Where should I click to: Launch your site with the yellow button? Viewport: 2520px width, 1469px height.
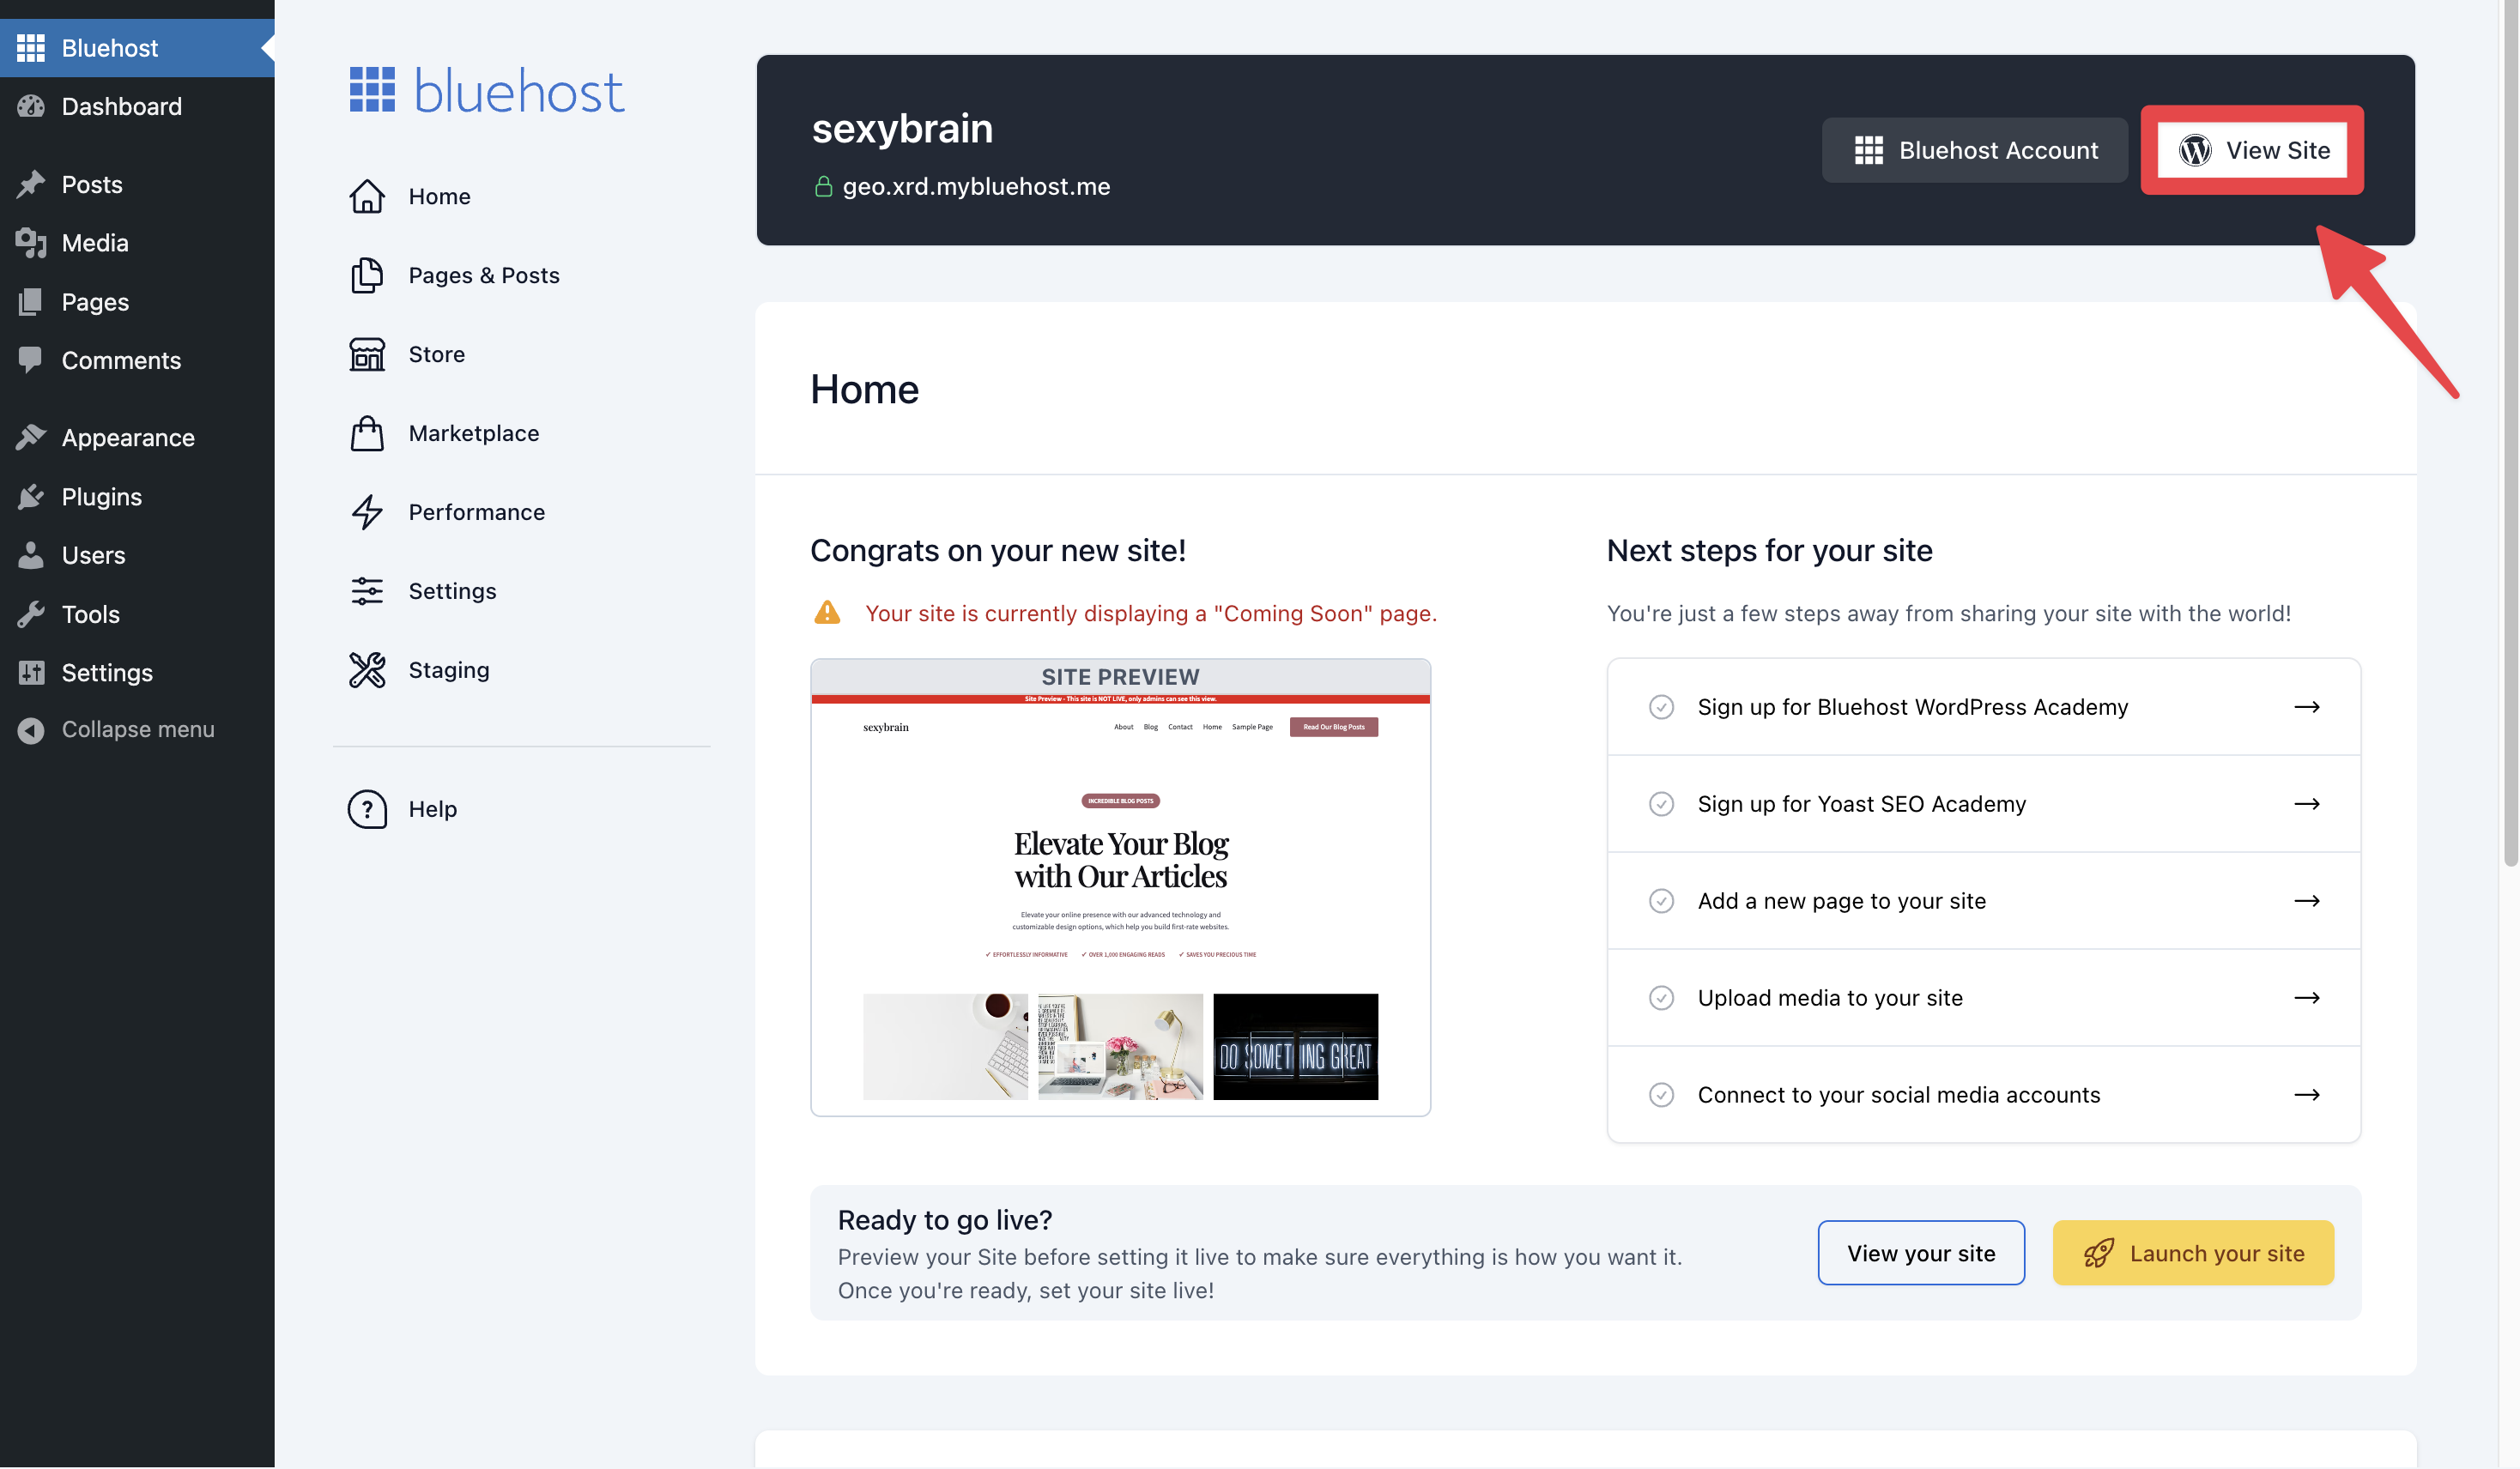click(x=2193, y=1253)
